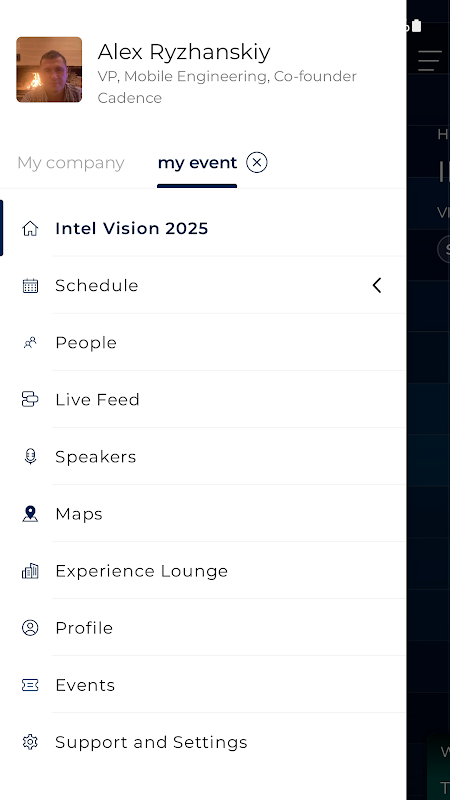Screen dimensions: 450x800
Task: Tap the gear icon for Support and Settings
Action: coord(30,742)
